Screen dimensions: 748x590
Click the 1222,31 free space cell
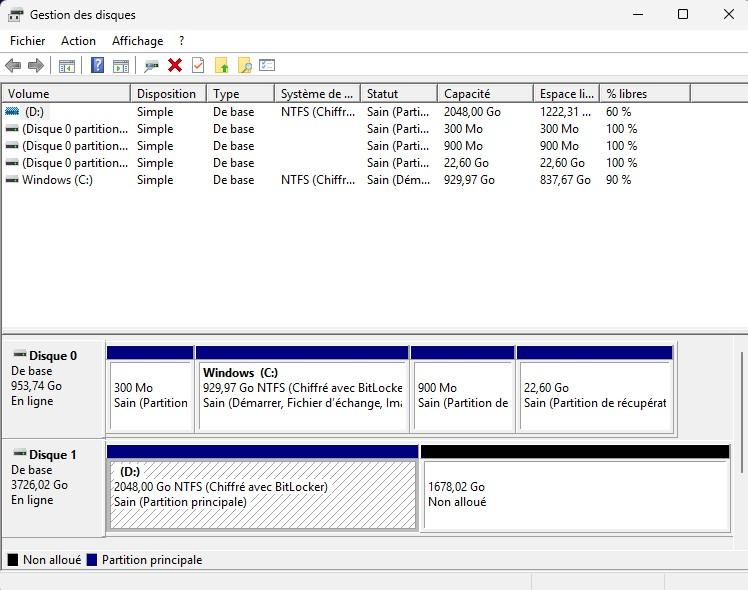click(565, 112)
